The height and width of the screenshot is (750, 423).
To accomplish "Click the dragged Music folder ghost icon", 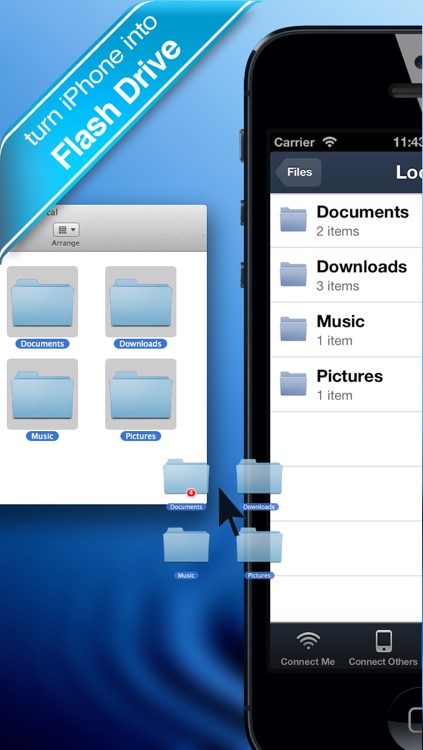I will [186, 545].
